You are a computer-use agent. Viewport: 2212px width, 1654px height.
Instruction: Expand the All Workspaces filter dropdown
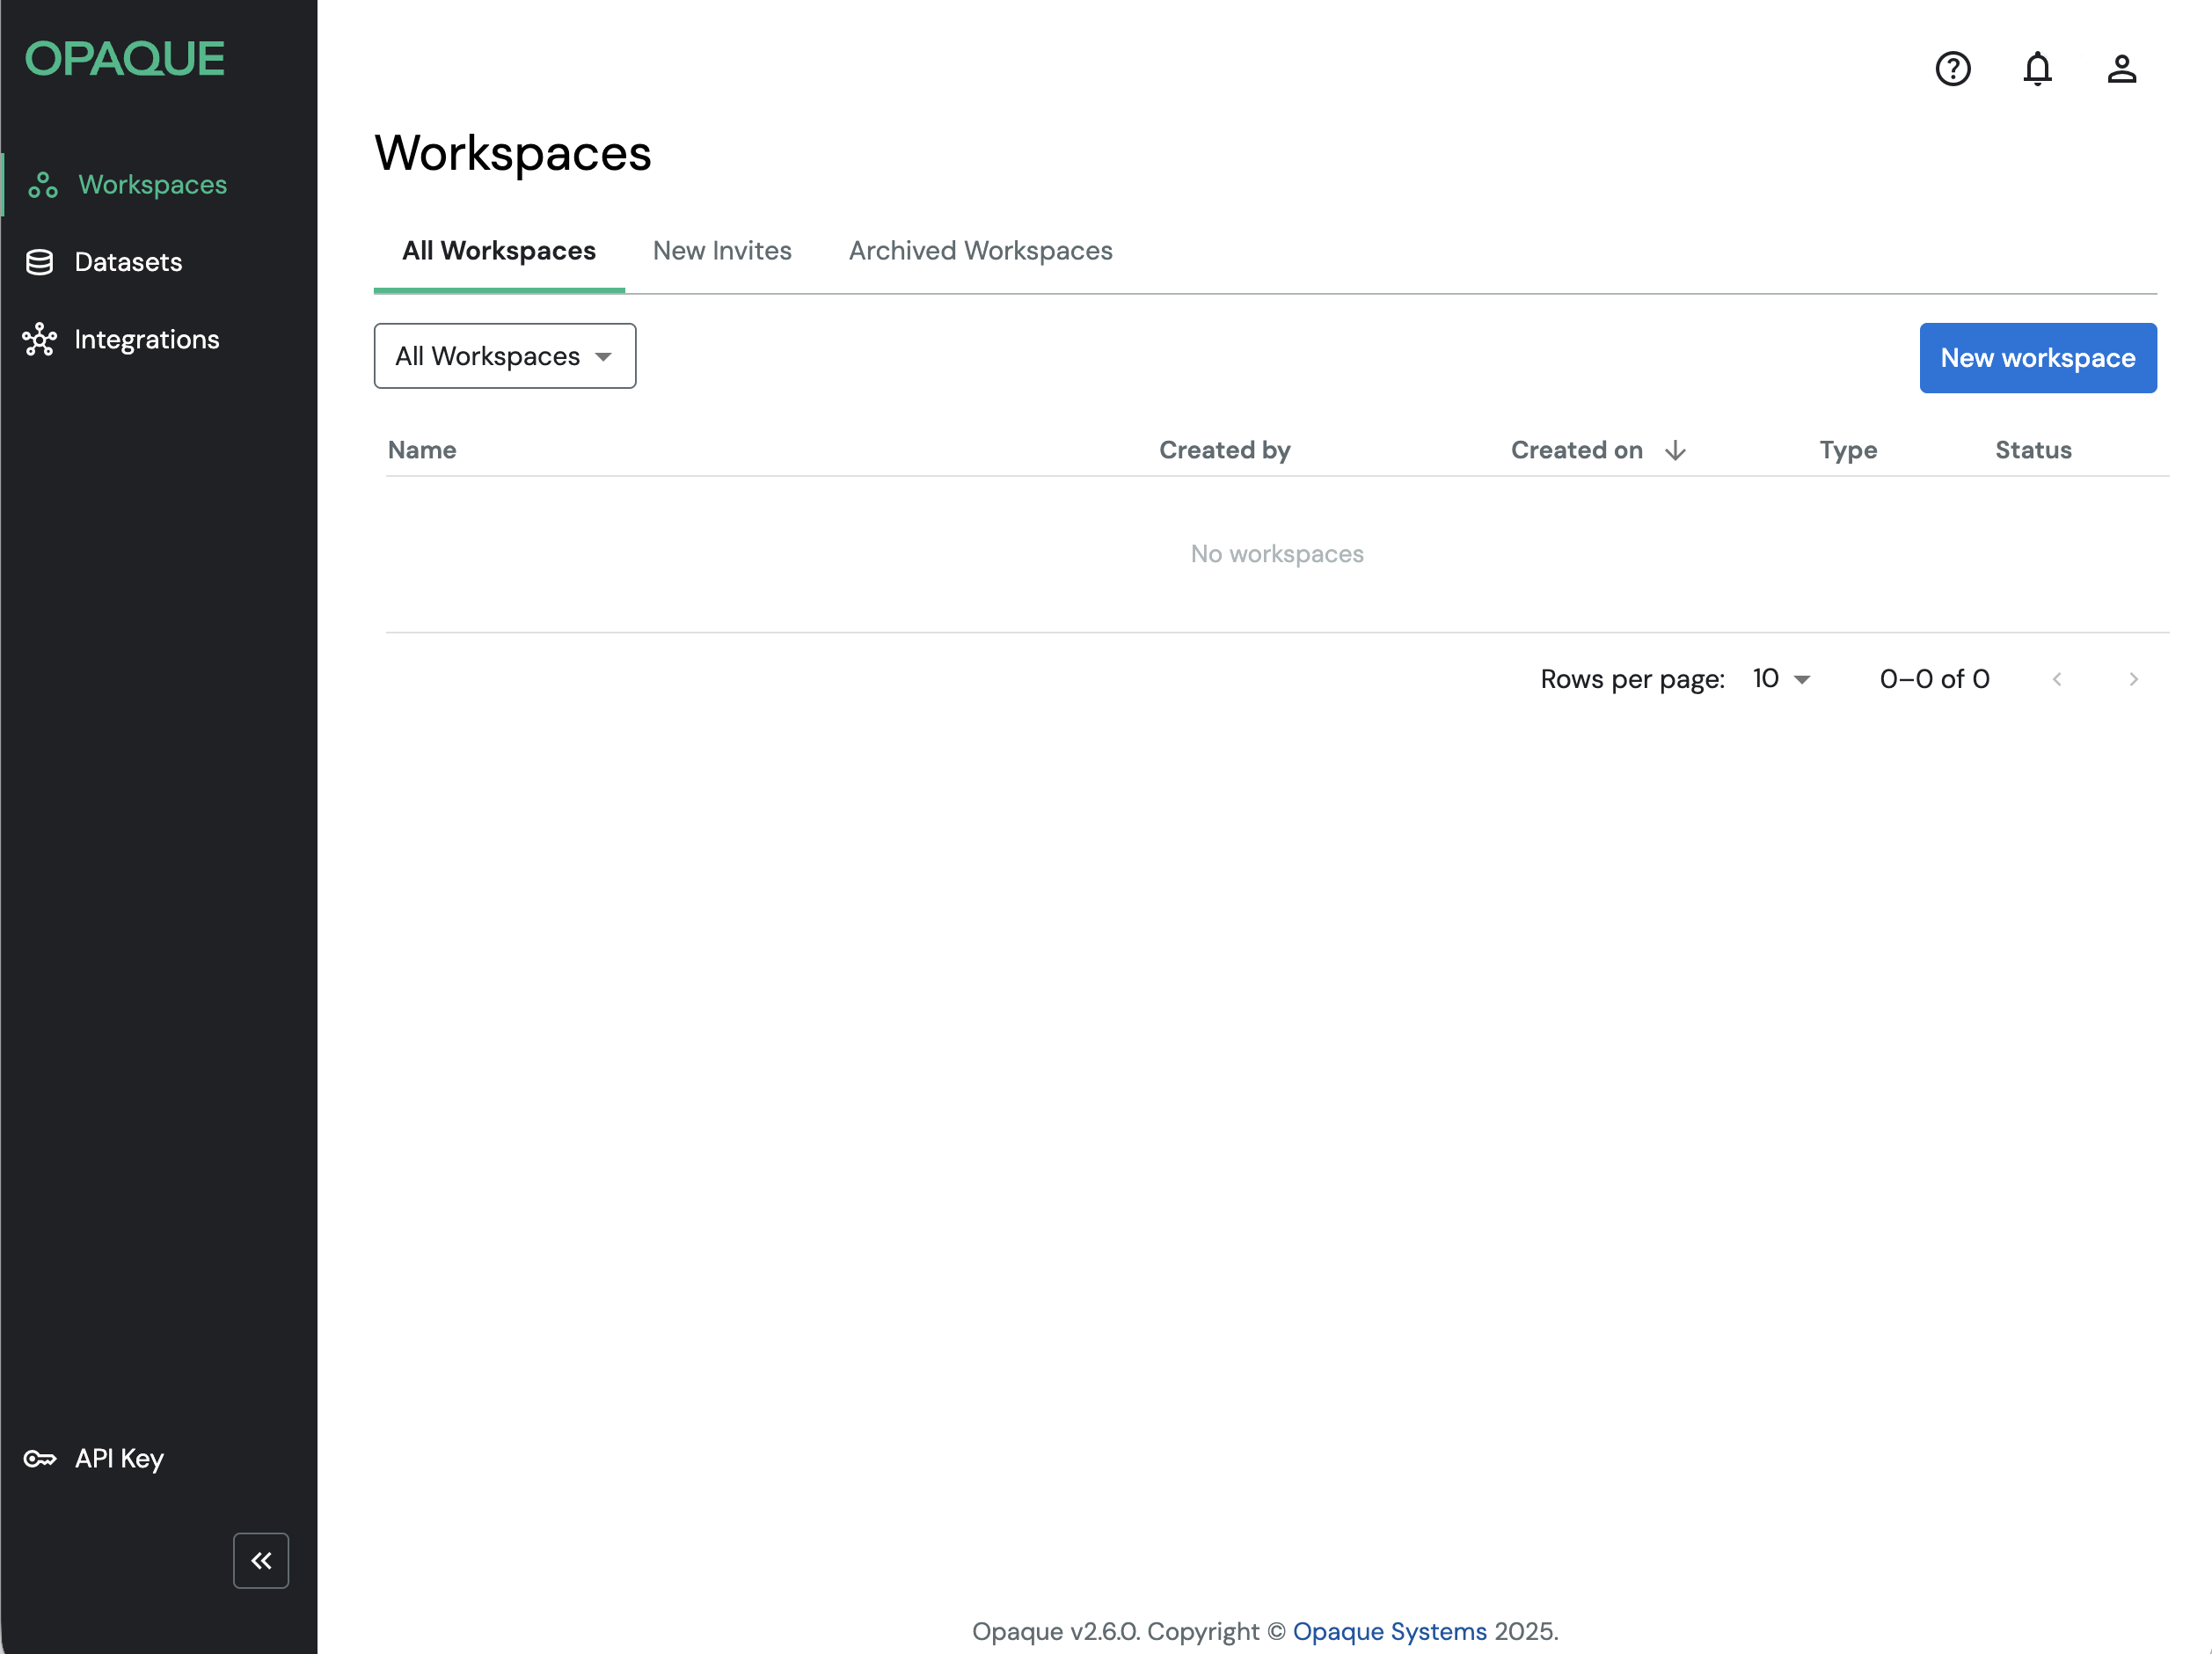pos(504,356)
